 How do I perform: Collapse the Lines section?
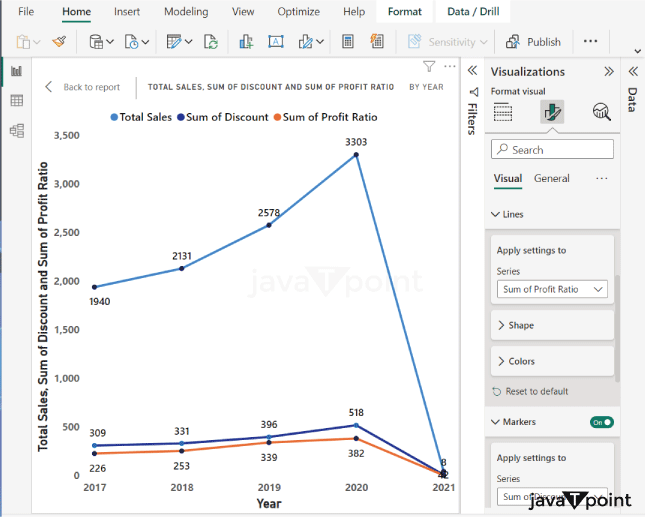point(507,214)
